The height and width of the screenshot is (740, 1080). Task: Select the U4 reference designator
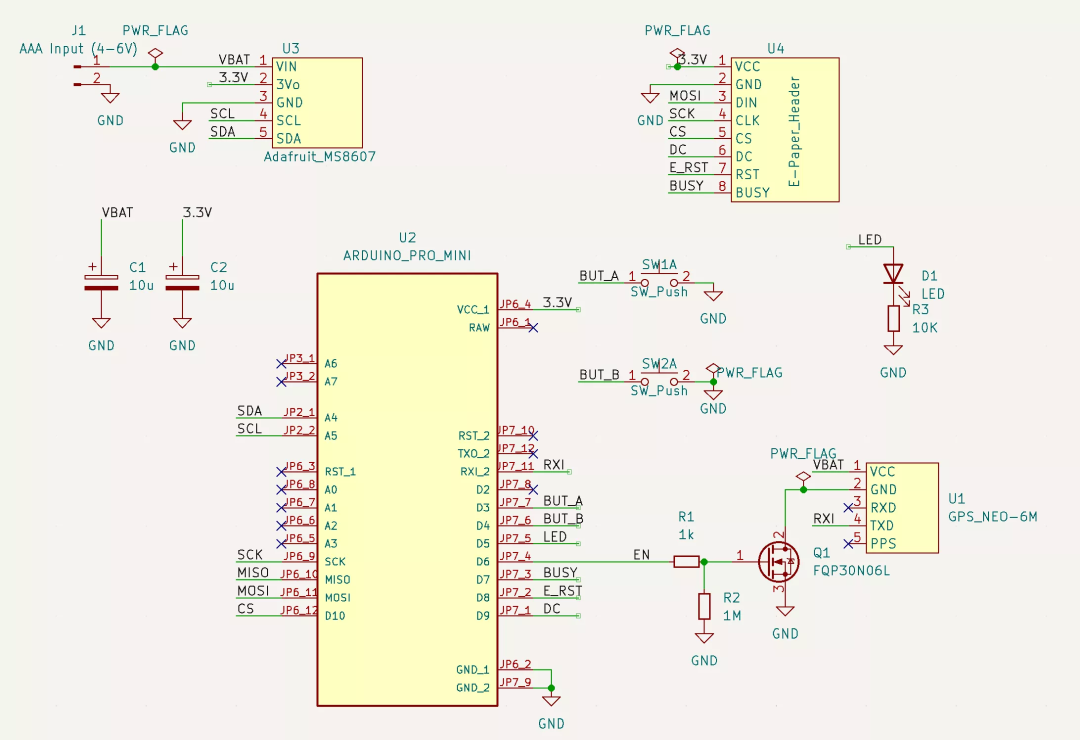[776, 48]
